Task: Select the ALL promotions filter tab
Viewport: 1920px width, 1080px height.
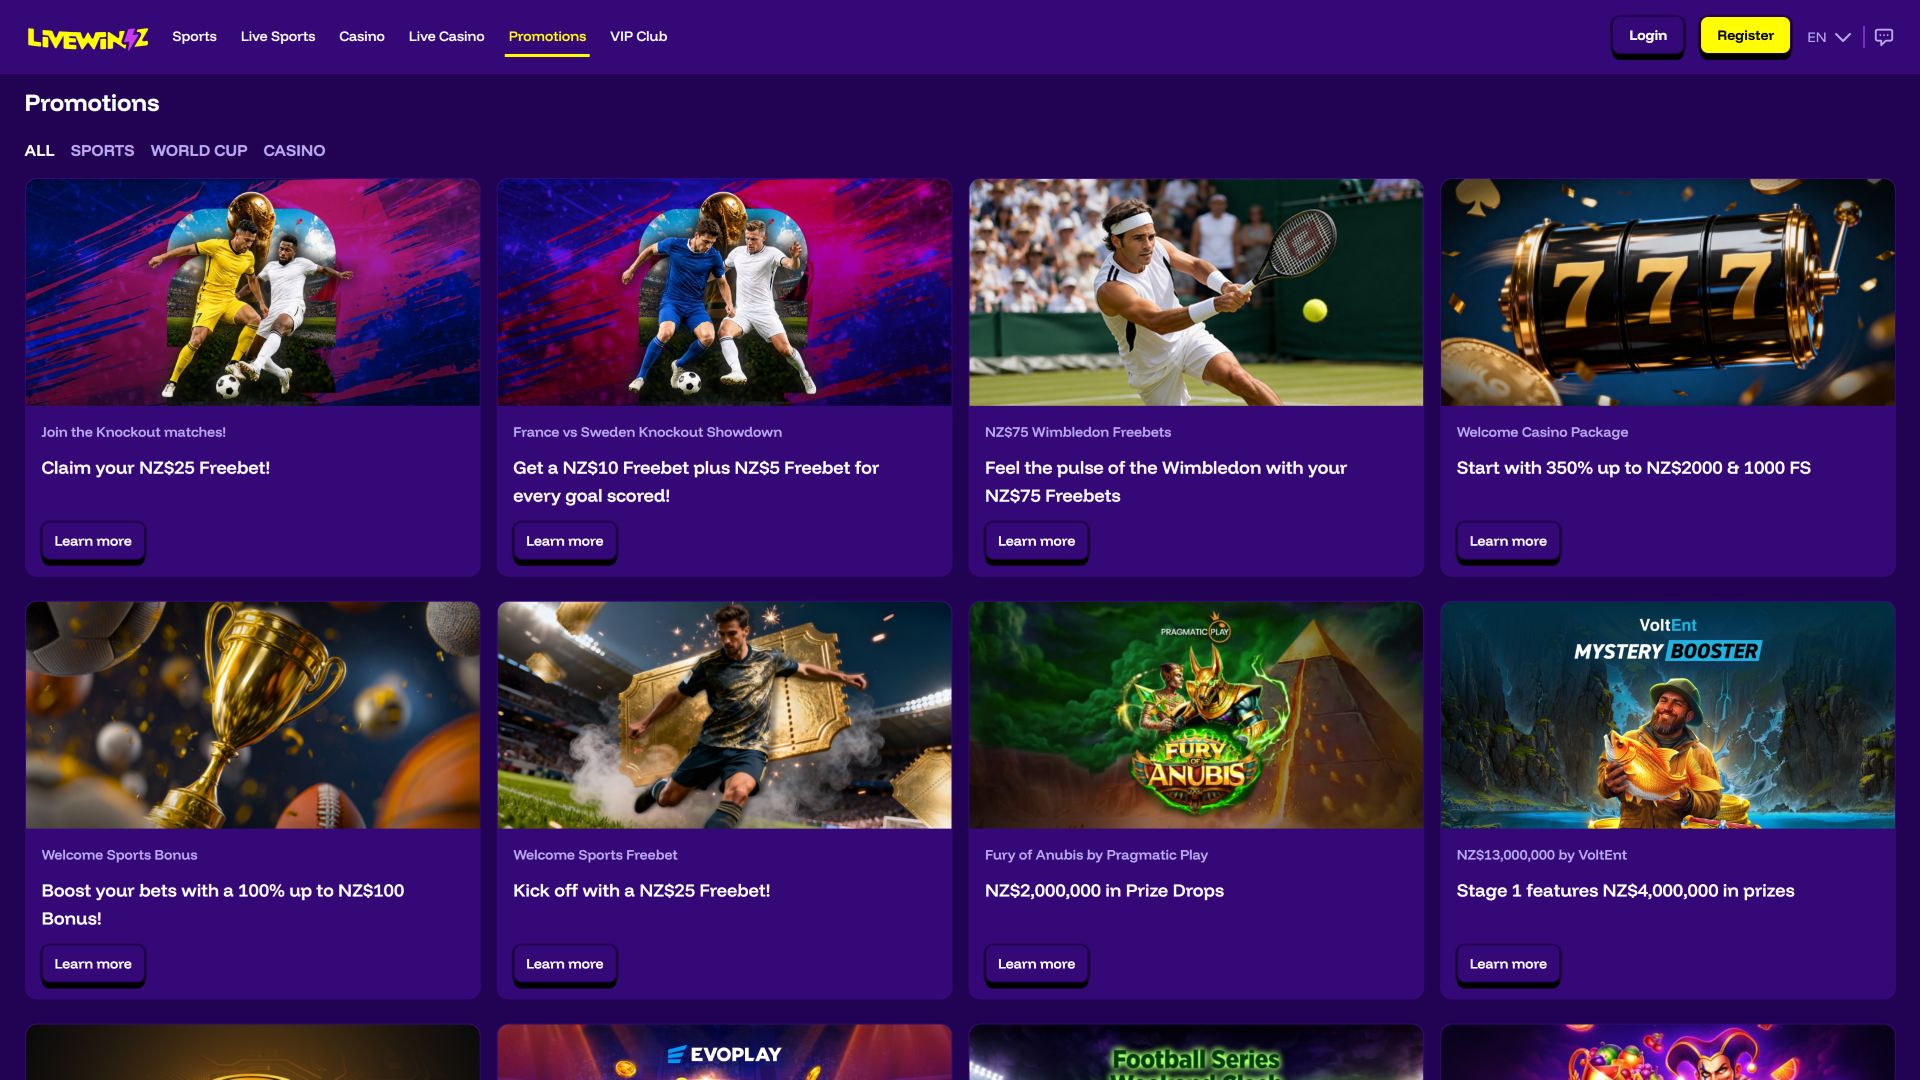Action: pyautogui.click(x=39, y=151)
